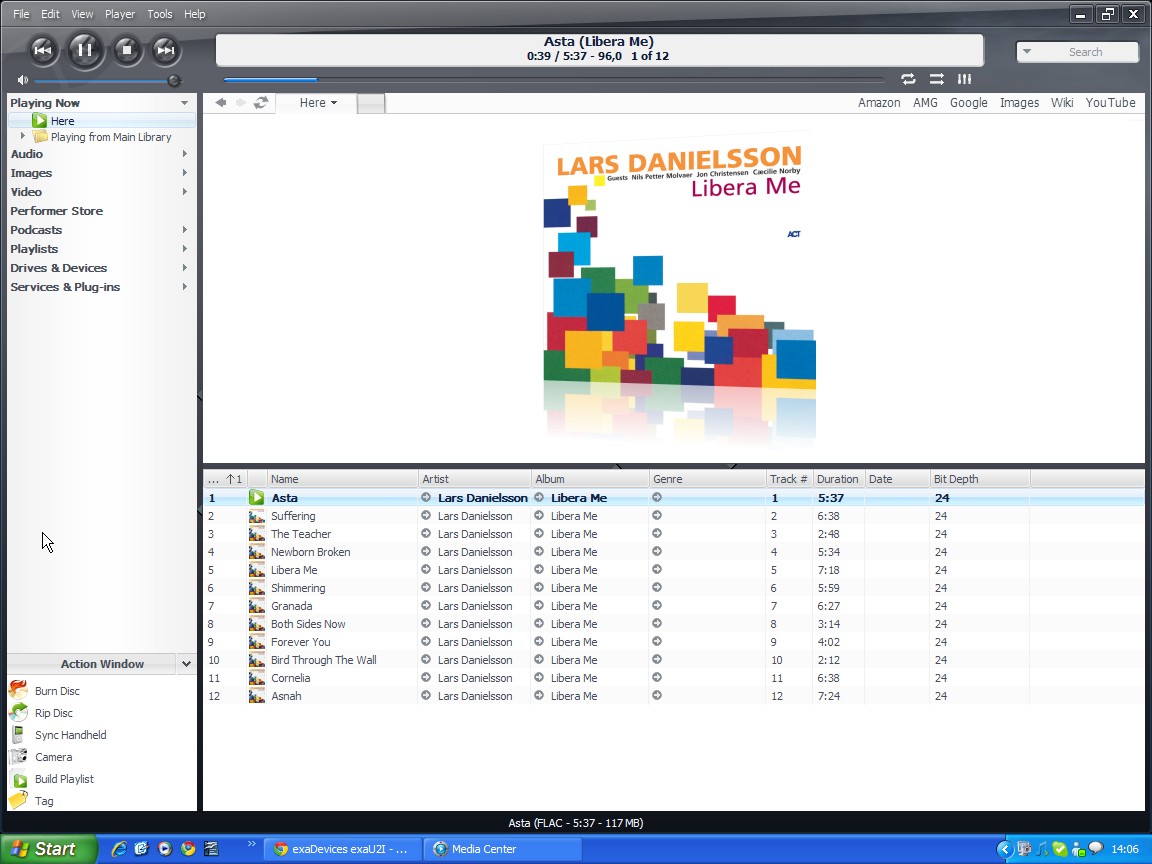Click the Camera icon in Action Window
The width and height of the screenshot is (1152, 864).
[x=18, y=757]
